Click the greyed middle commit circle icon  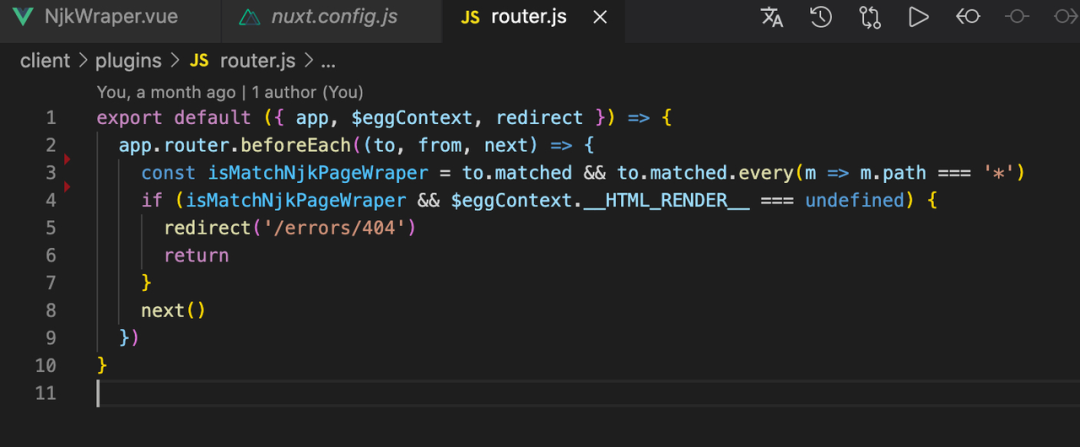tap(1017, 17)
